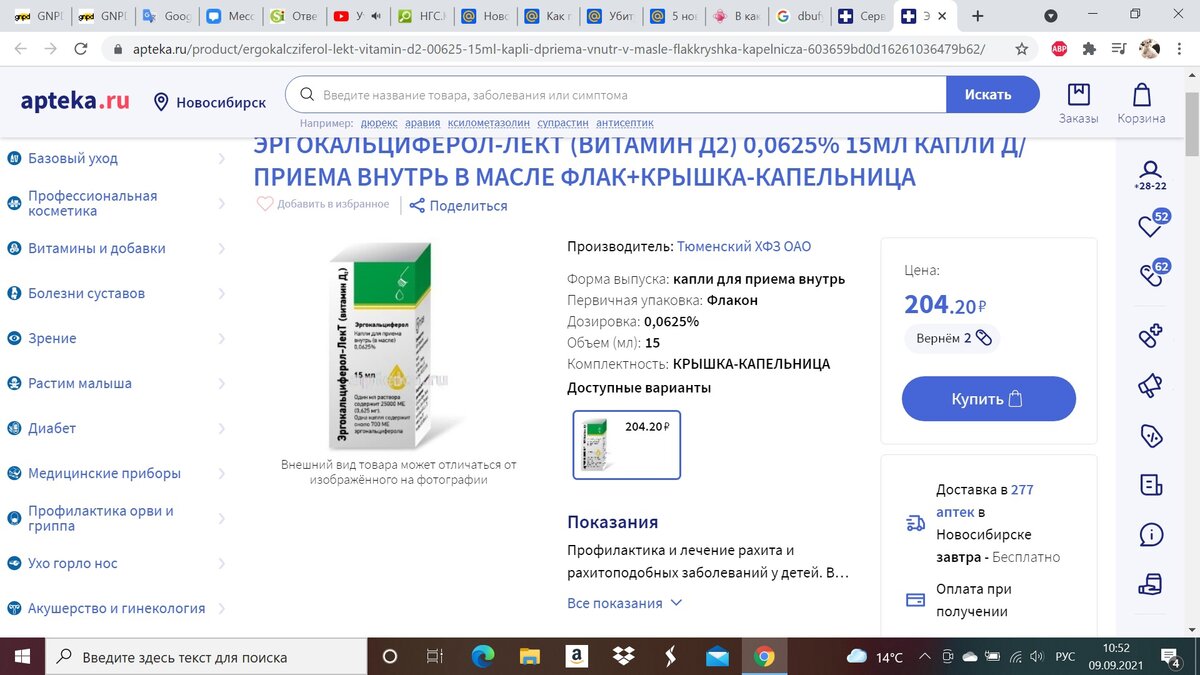This screenshot has height=675, width=1200.
Task: Open favorites heart with badge 52
Action: pyautogui.click(x=1151, y=225)
